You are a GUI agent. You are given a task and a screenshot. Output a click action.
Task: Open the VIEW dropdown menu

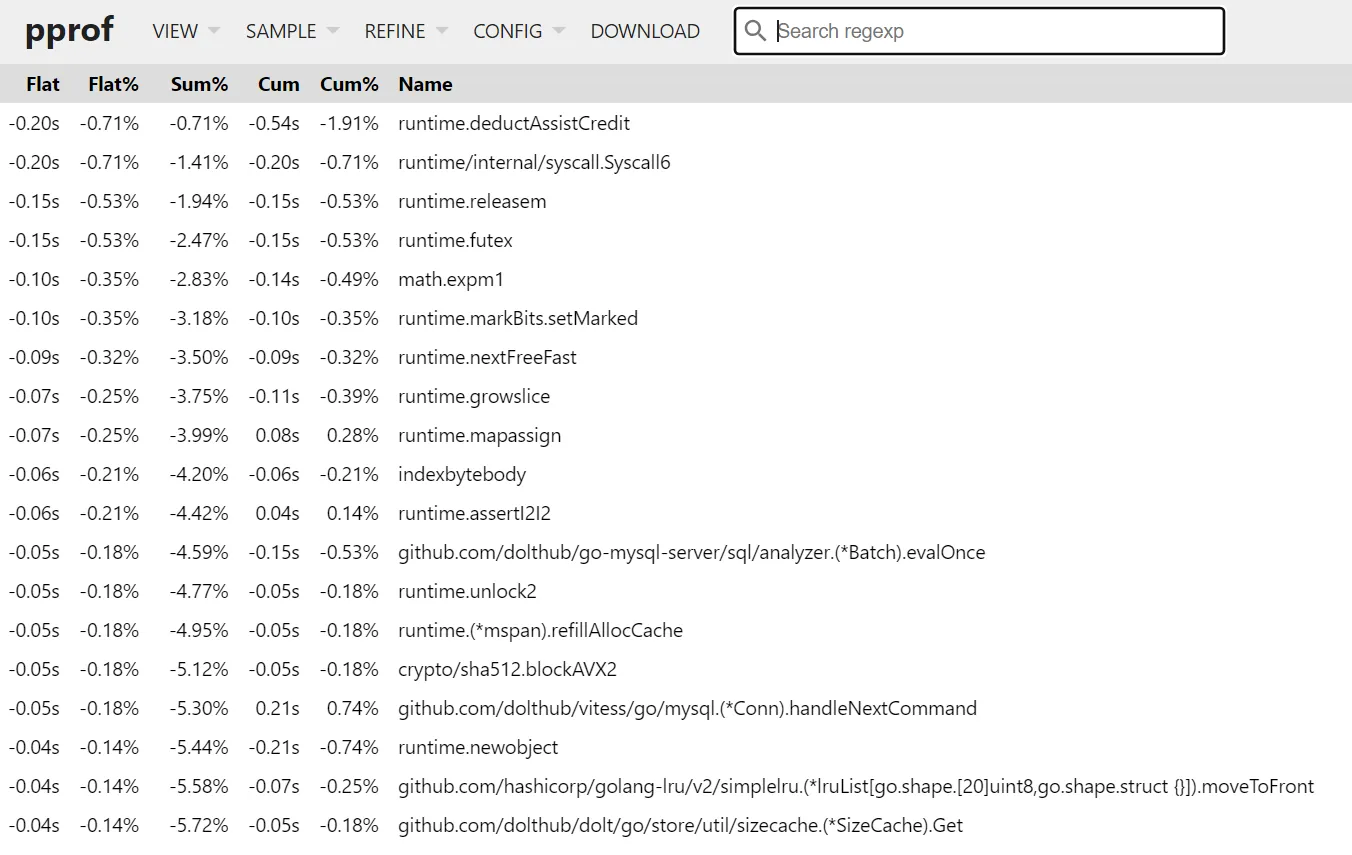185,31
